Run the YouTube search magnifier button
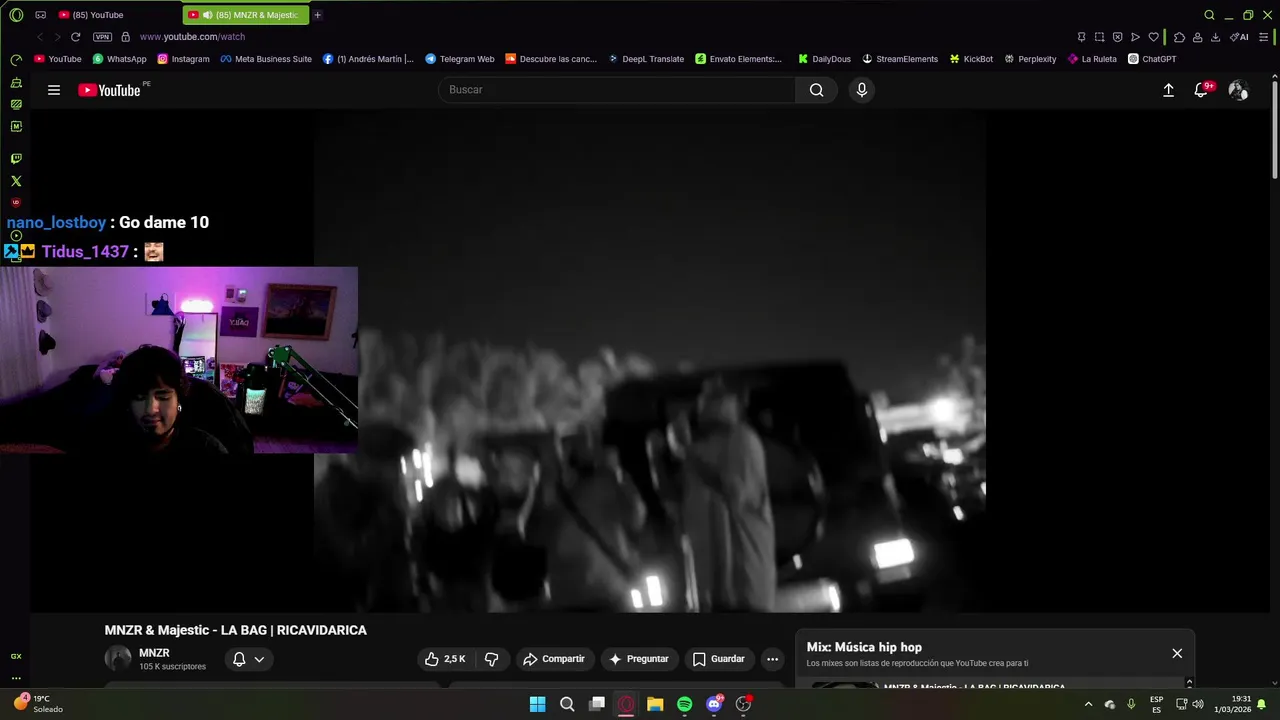Screen dimensions: 1280x720 (817, 90)
